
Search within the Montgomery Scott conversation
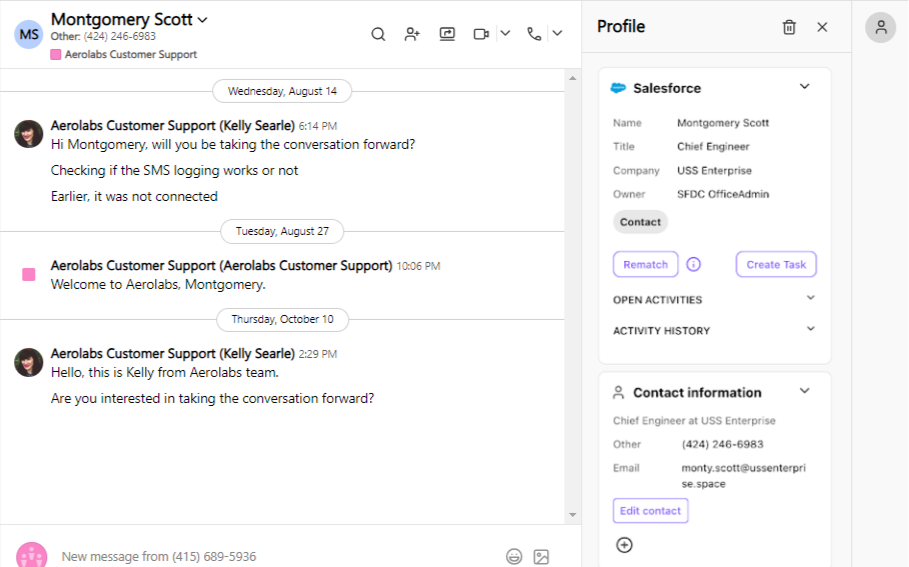click(378, 34)
